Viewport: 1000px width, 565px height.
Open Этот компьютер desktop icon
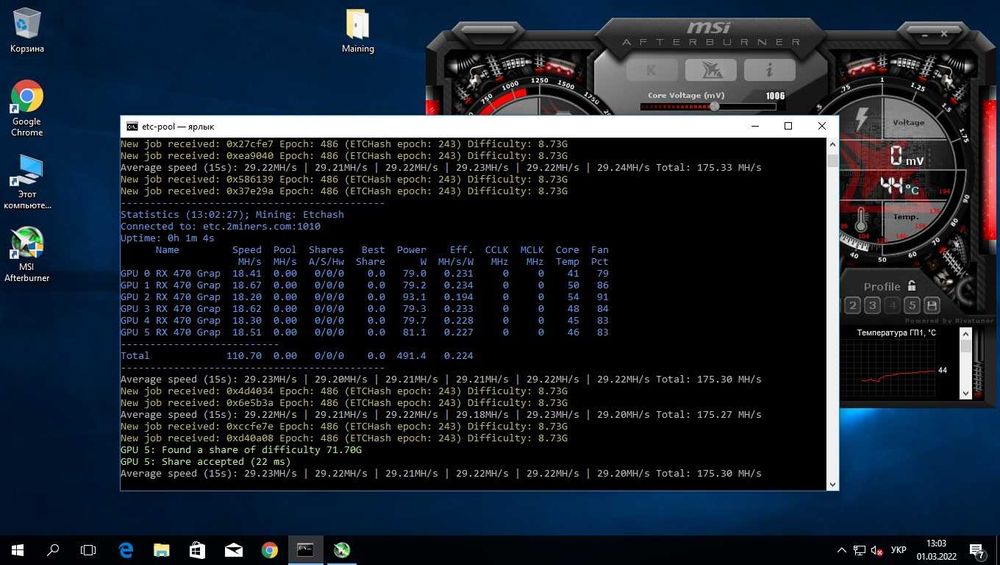click(x=26, y=182)
